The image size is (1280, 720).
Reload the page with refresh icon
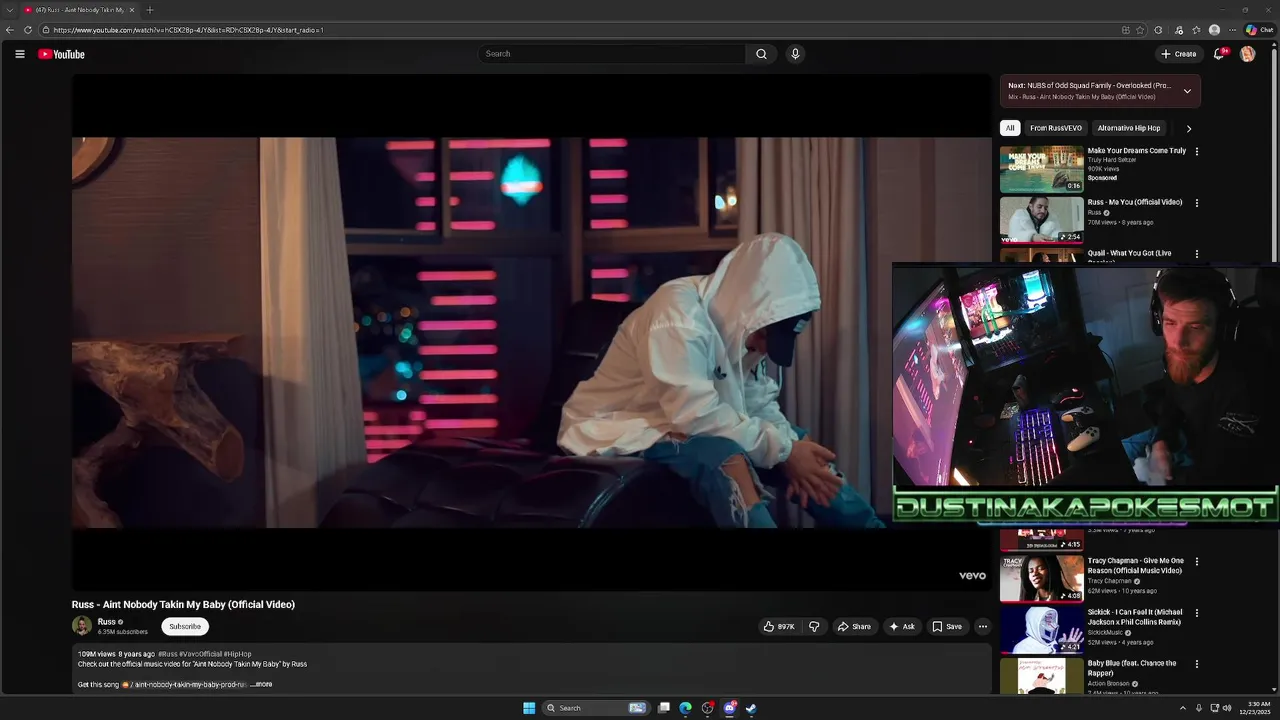(x=27, y=30)
